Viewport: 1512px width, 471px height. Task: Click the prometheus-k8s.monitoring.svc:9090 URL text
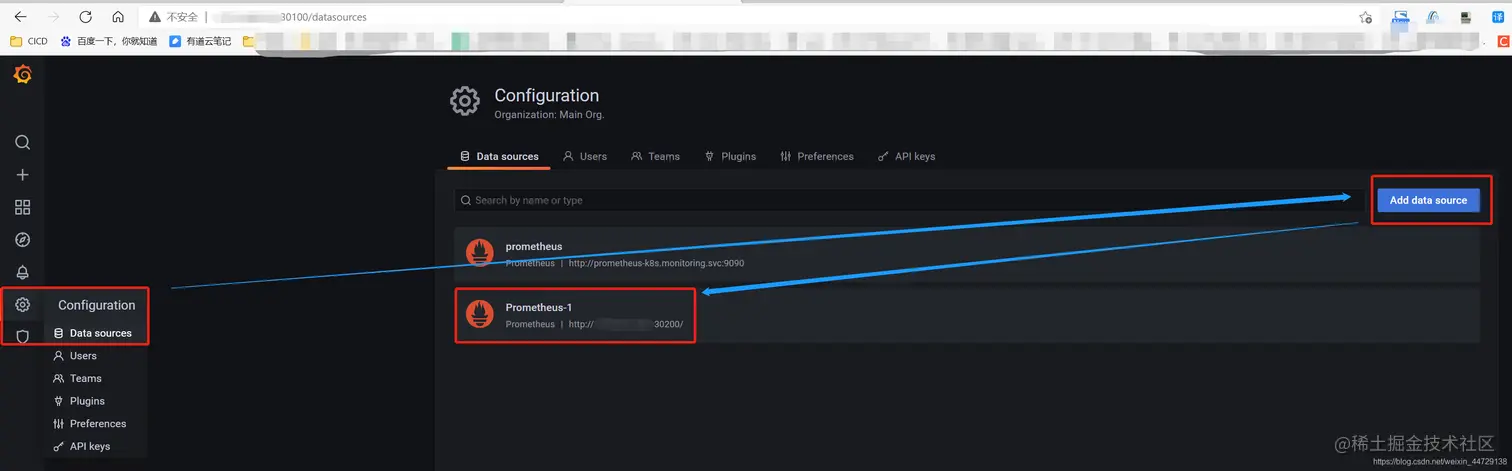[656, 264]
